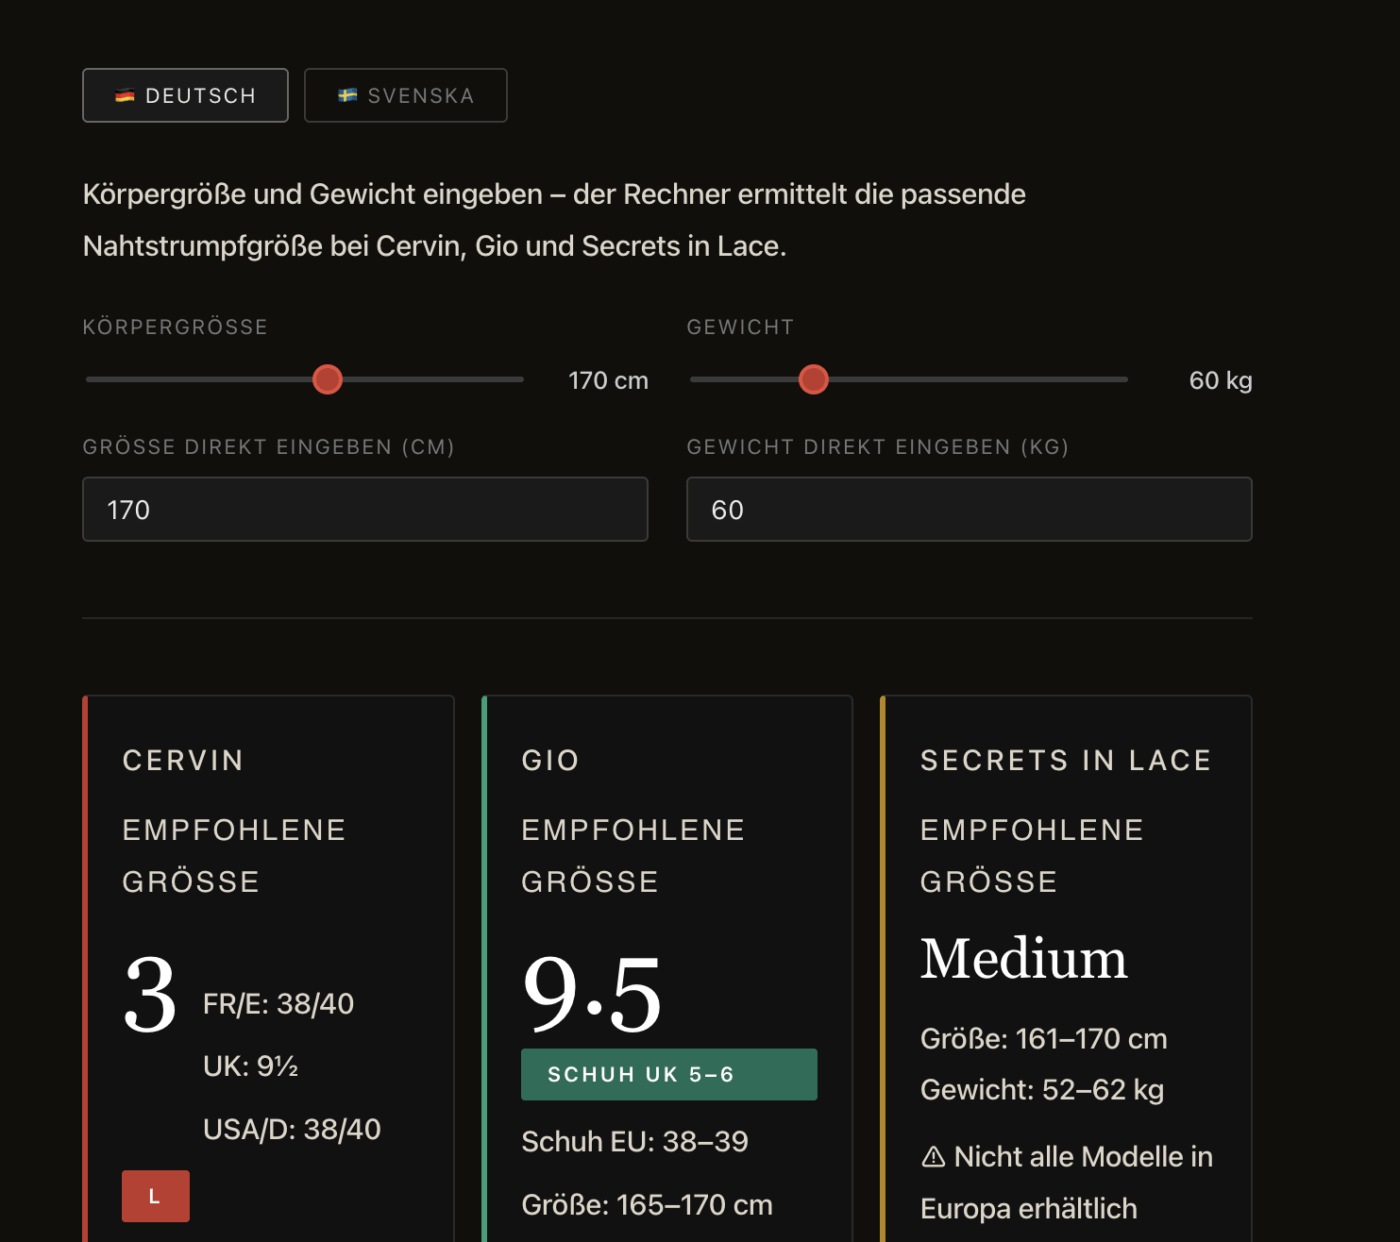Click the Körpergrösse slider handle

pos(327,380)
